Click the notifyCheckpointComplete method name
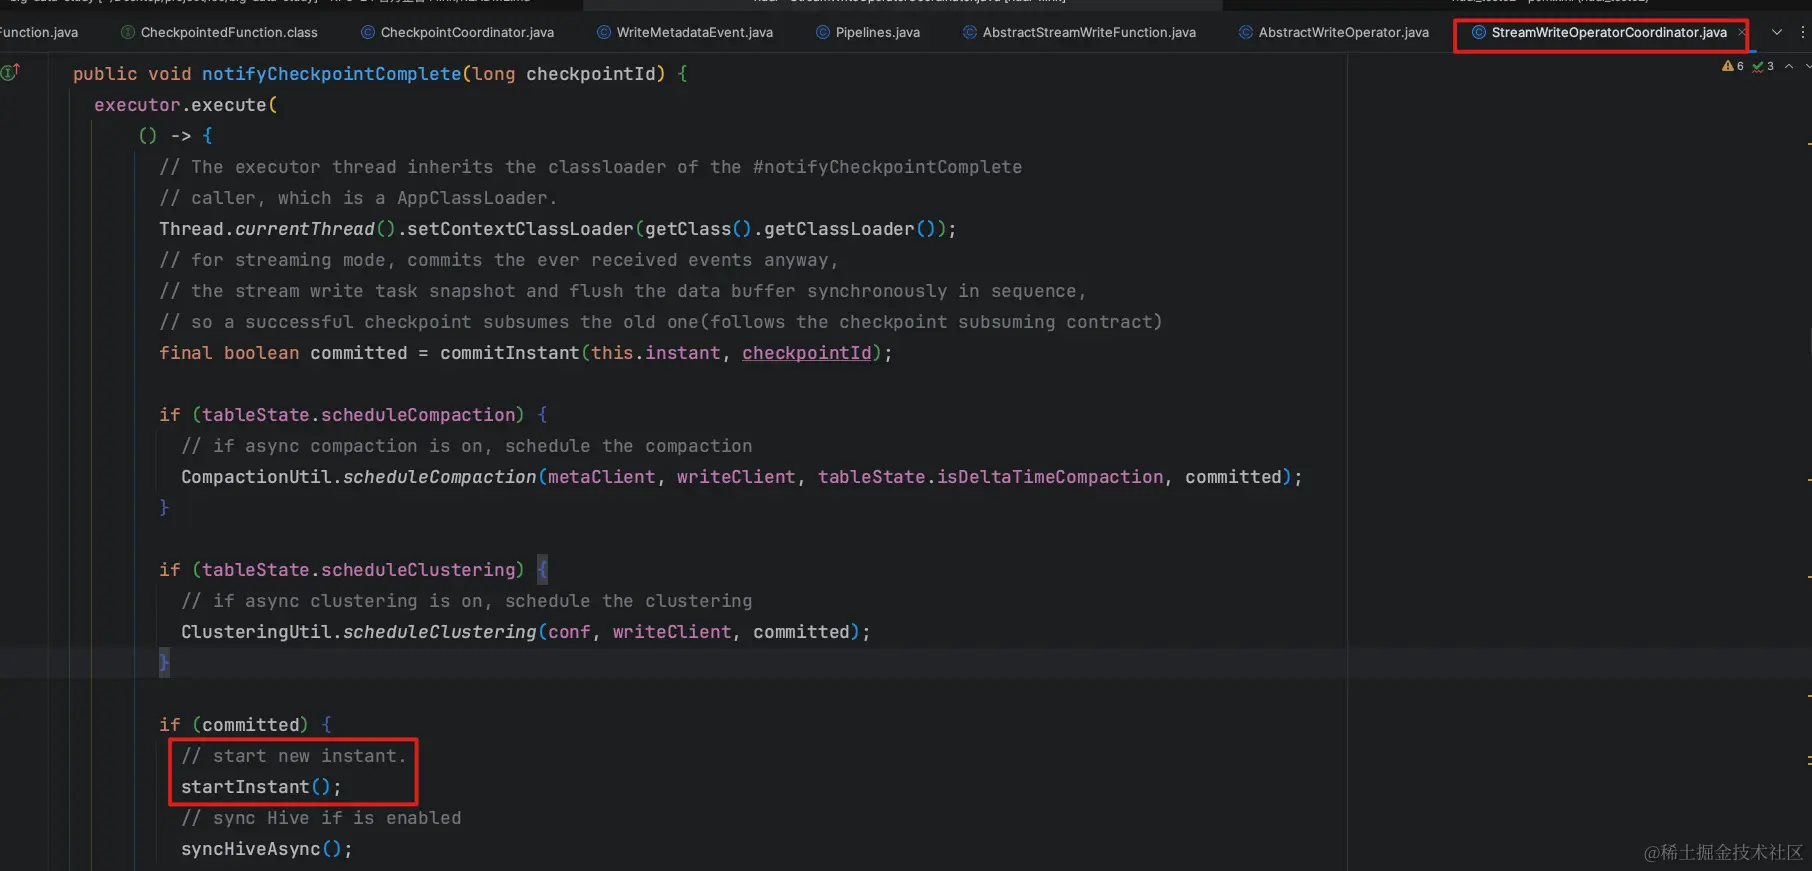 332,74
